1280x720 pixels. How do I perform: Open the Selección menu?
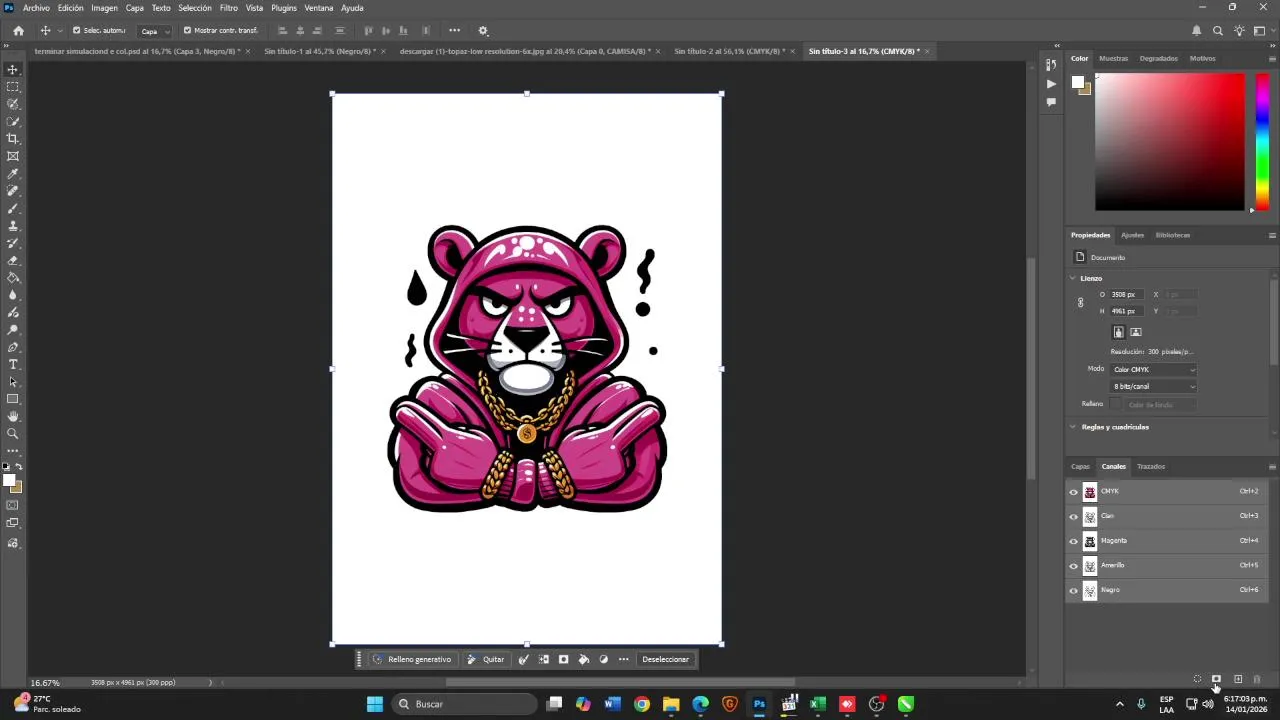pyautogui.click(x=195, y=8)
